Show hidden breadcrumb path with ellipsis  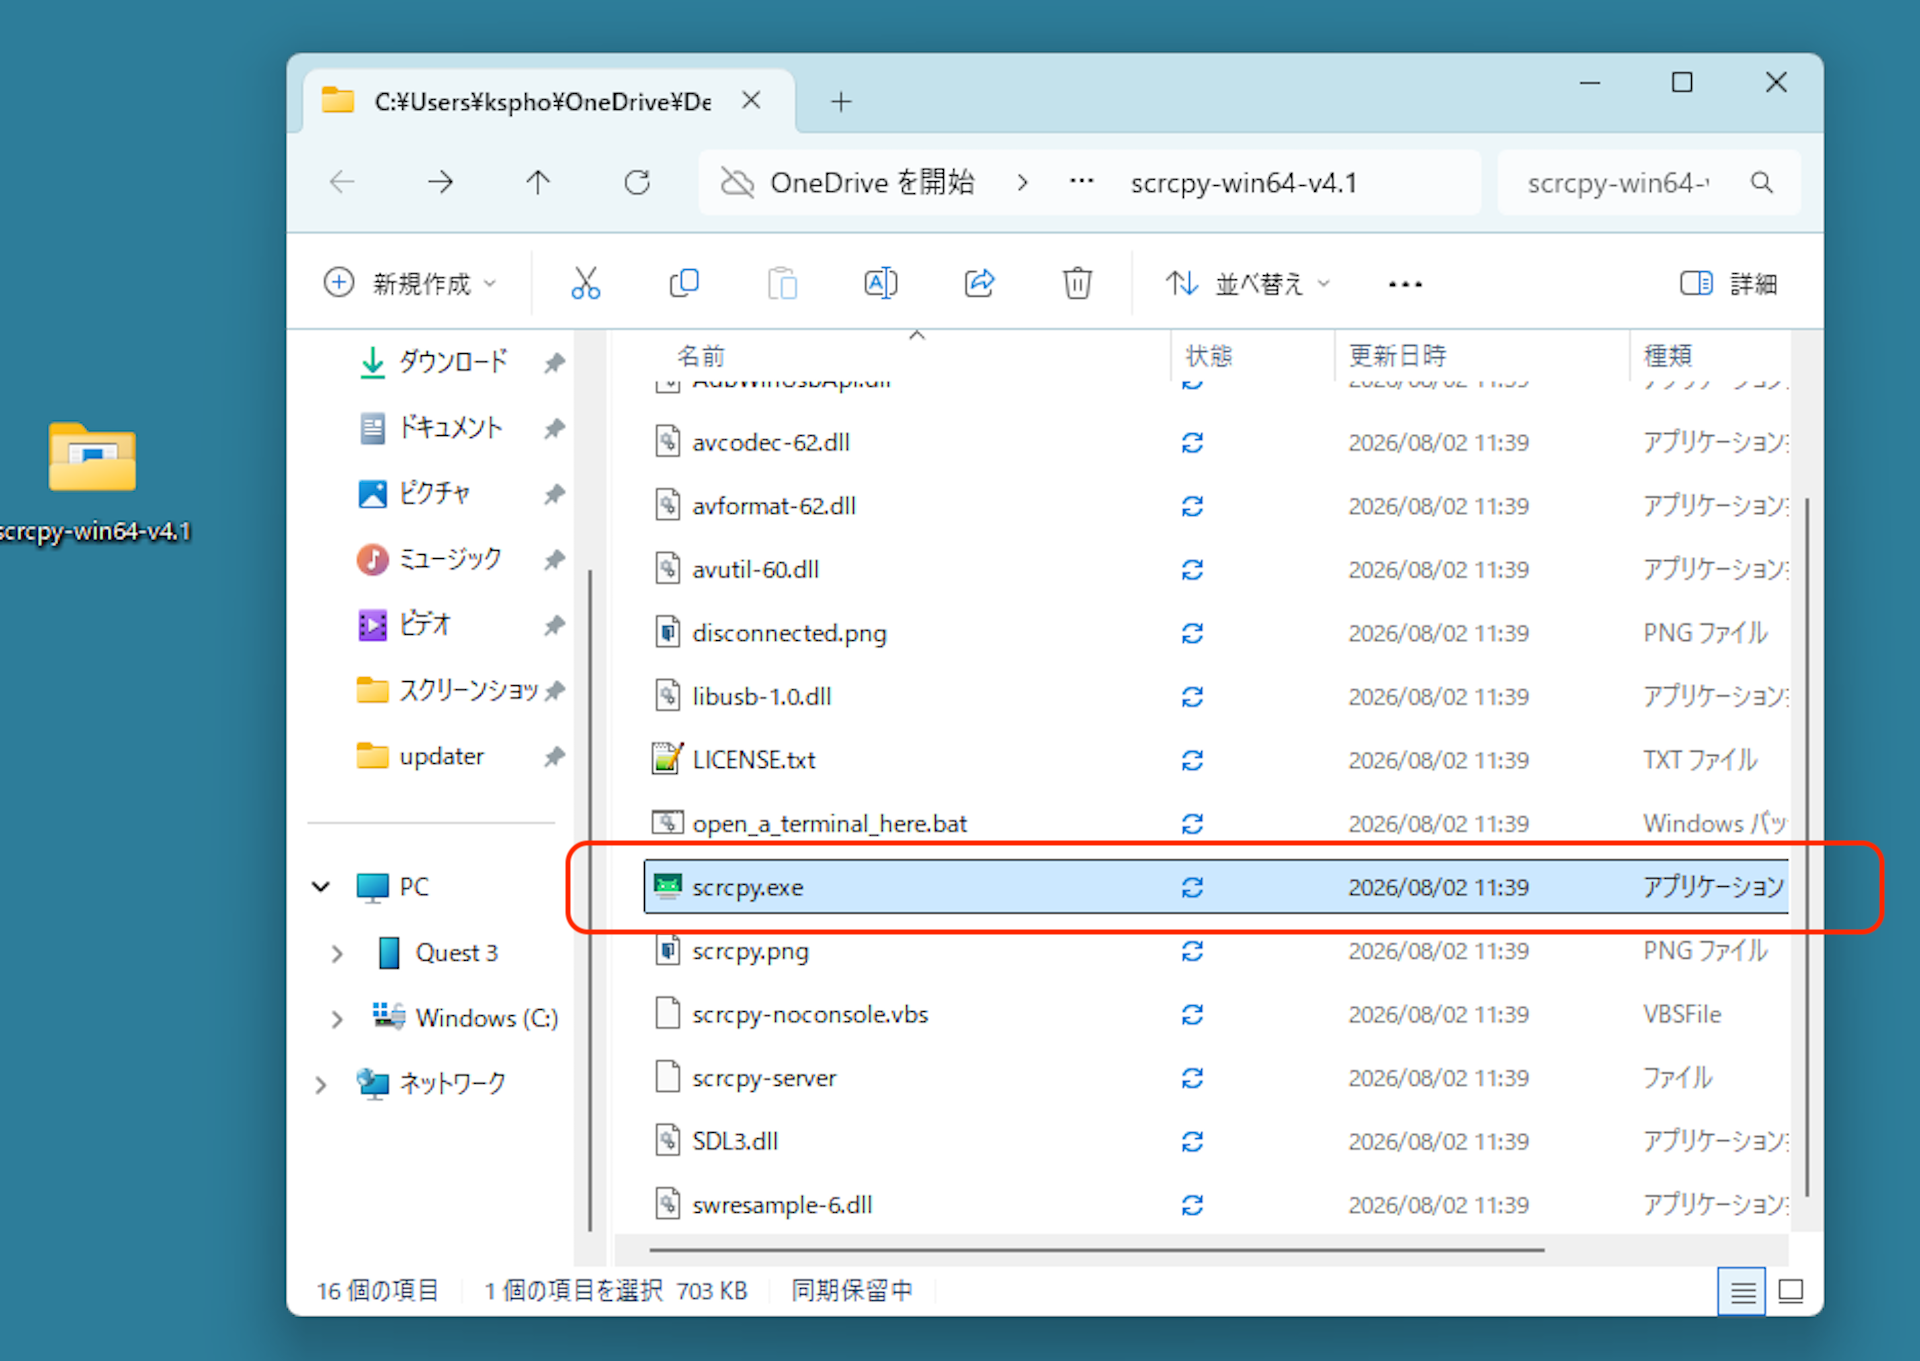tap(1081, 182)
